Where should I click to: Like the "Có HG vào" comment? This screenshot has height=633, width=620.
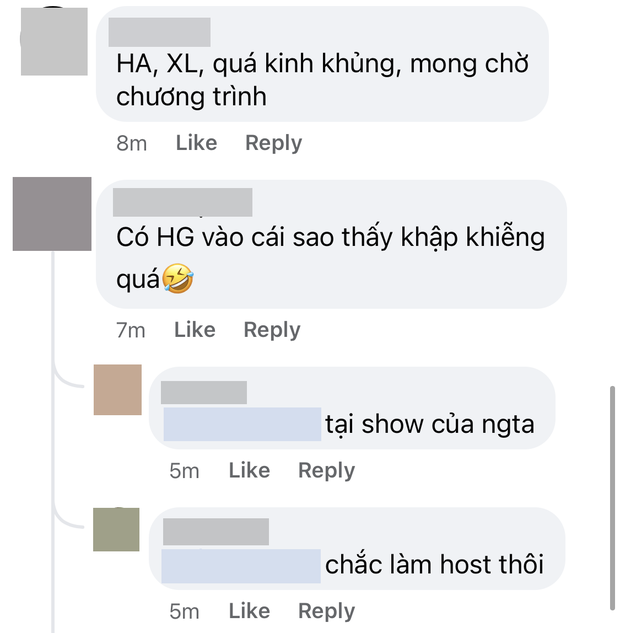[195, 330]
